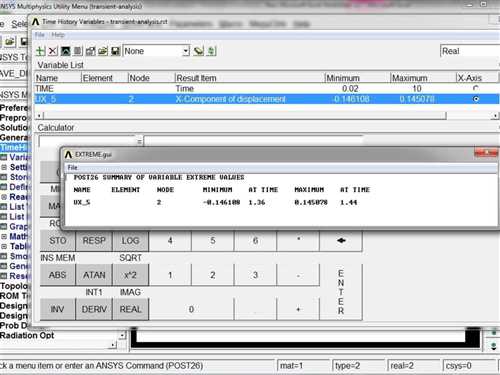Select TimeHist Postpro highlighted menu item
Screen dimensions: 500x375
pos(14,147)
